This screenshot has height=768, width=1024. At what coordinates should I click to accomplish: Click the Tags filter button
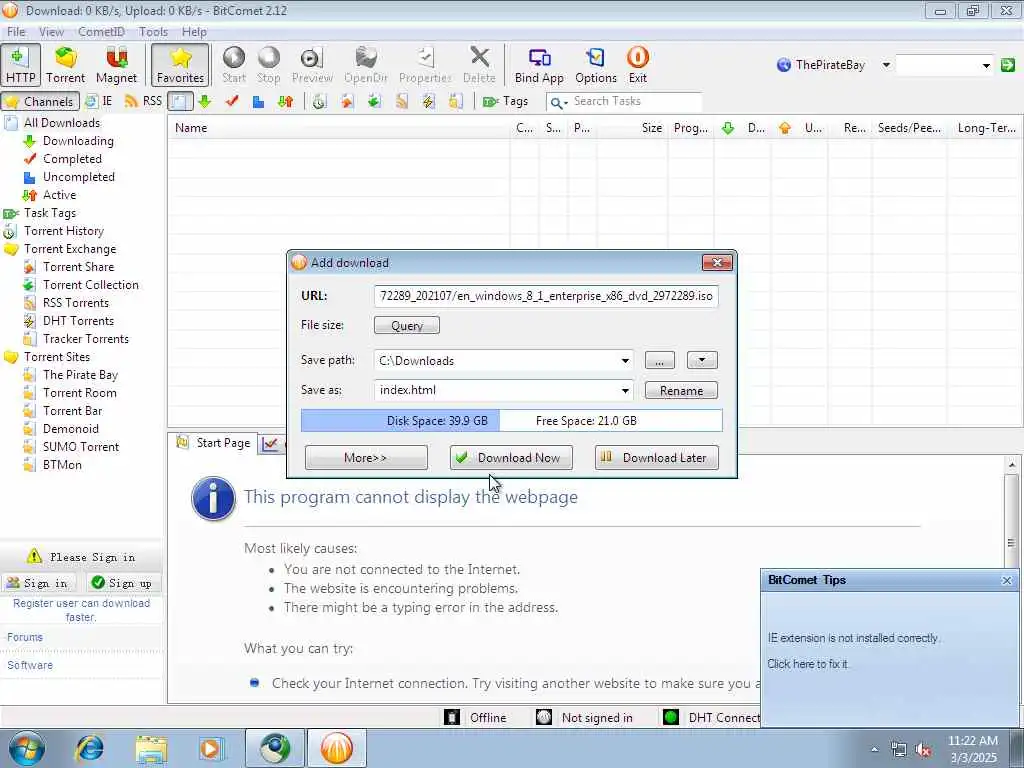pyautogui.click(x=505, y=101)
